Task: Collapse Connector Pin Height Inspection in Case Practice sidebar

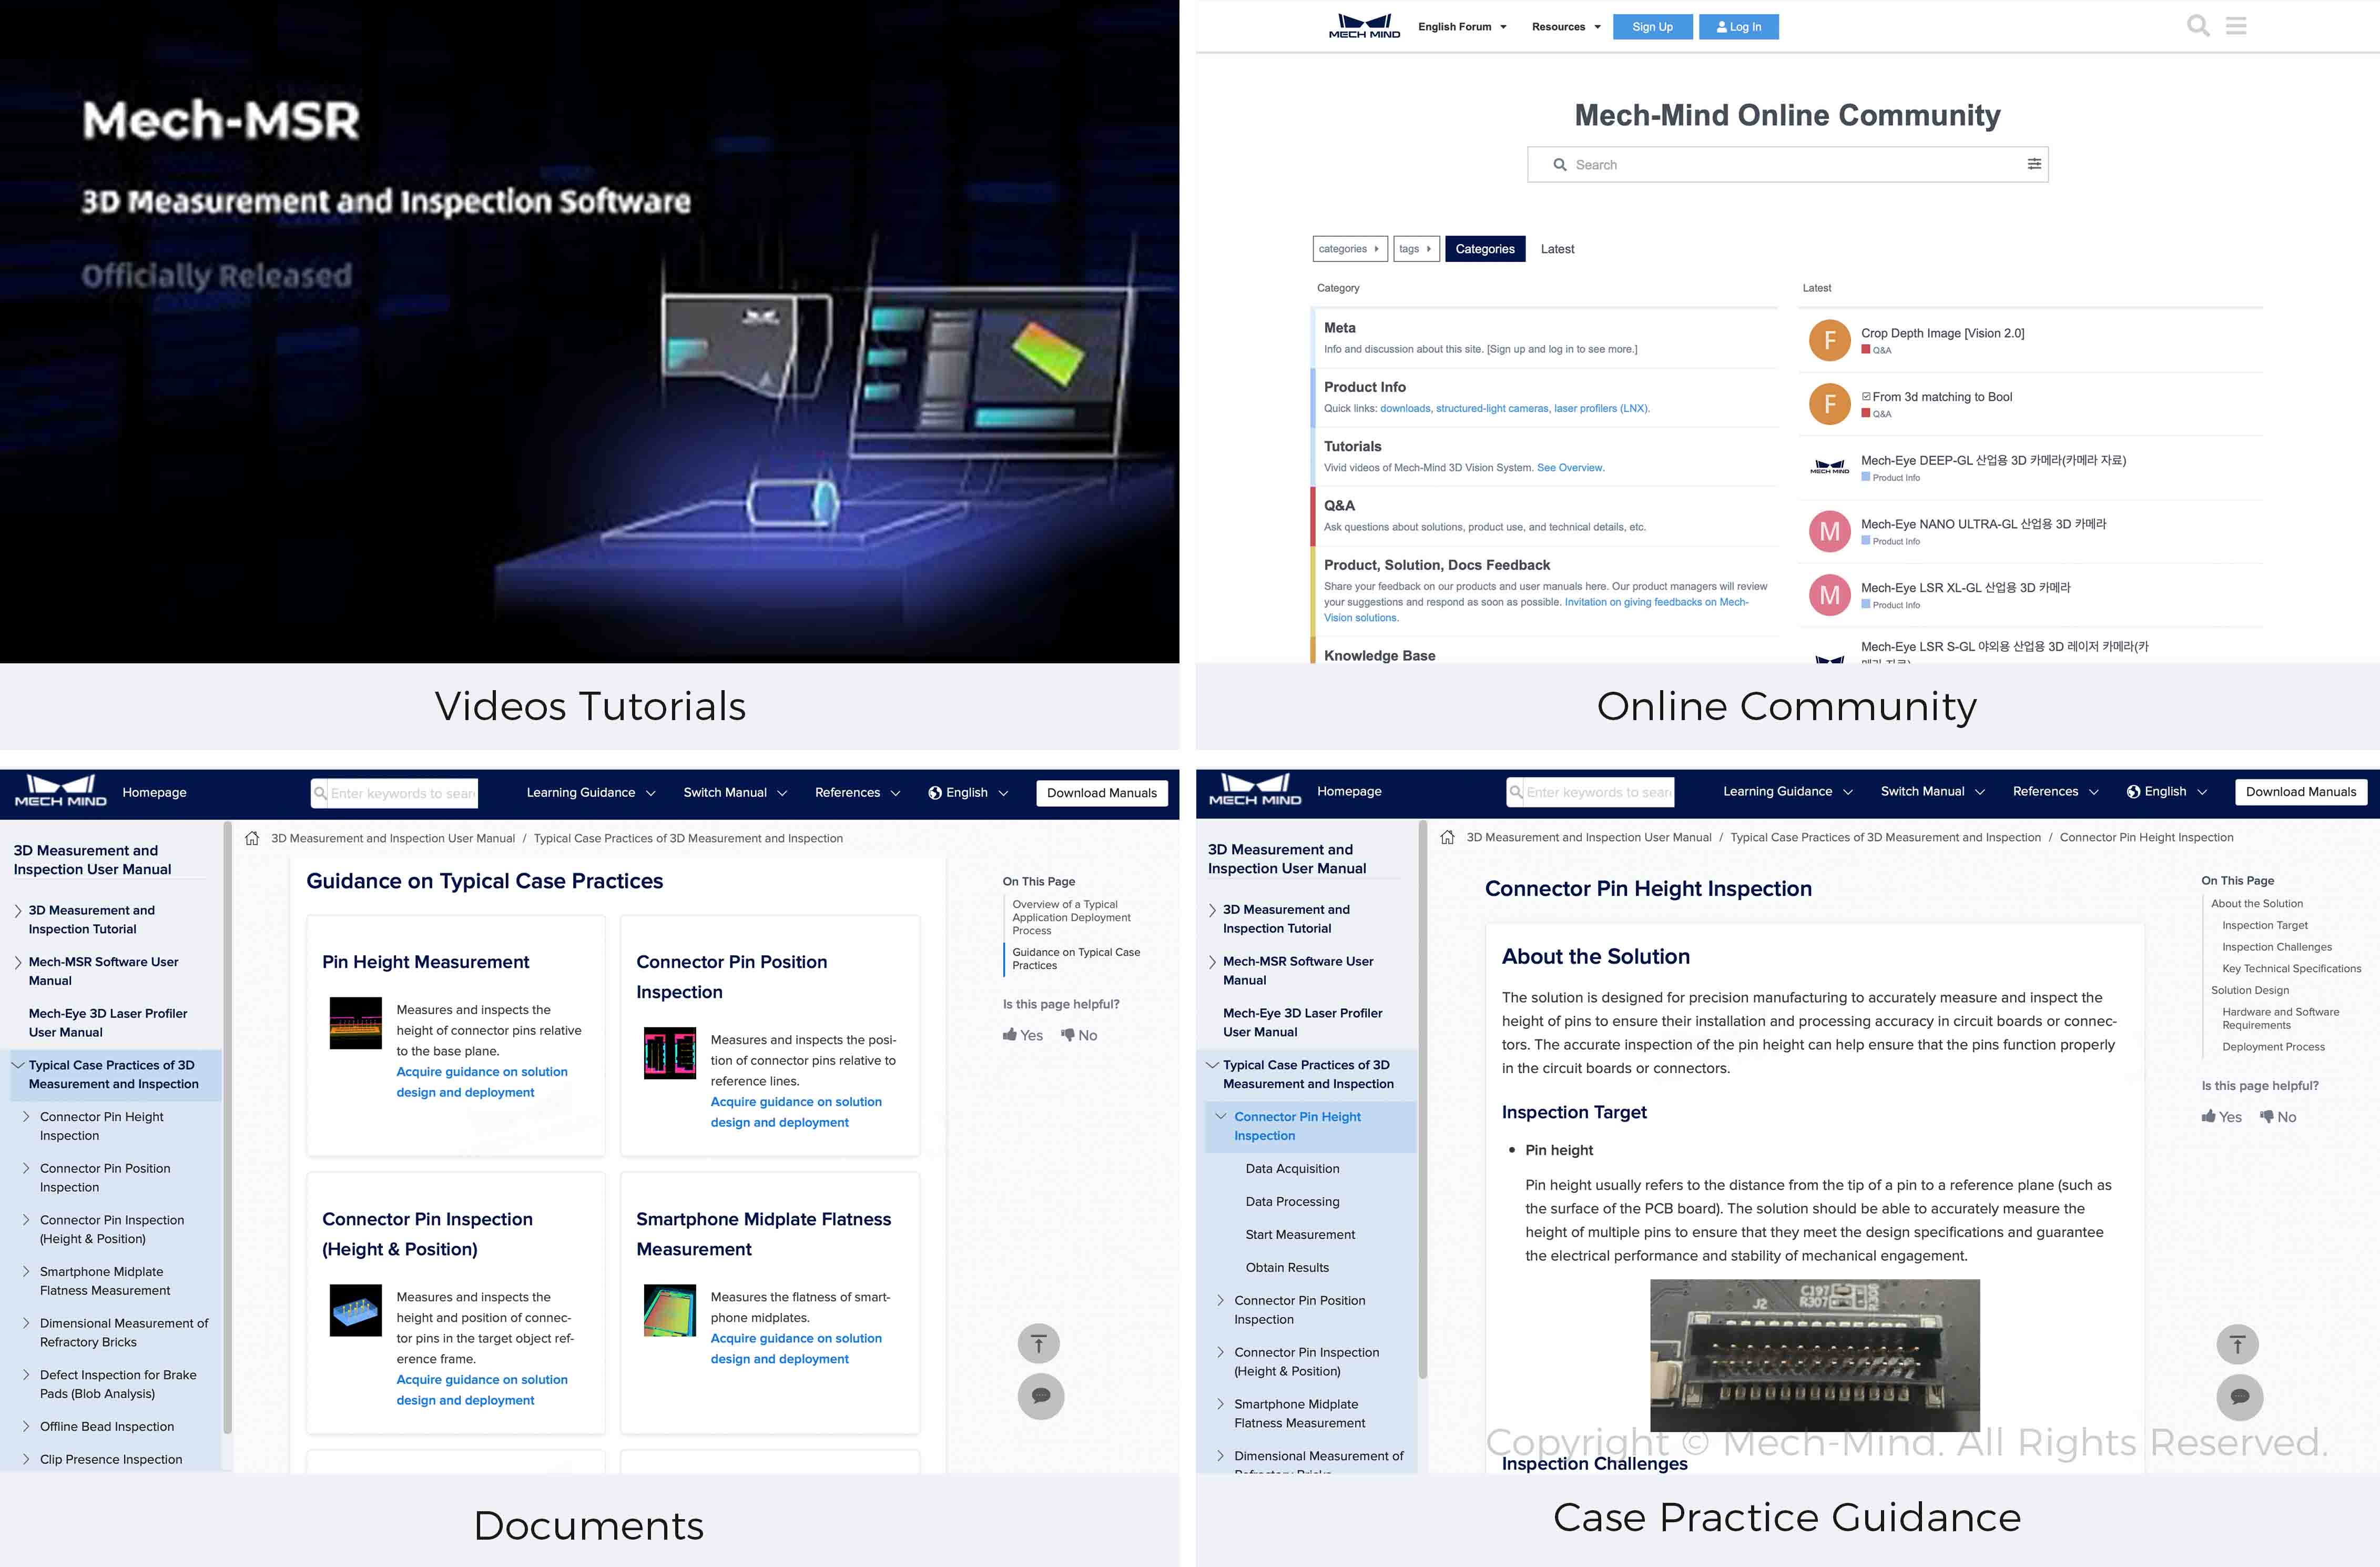Action: [x=1221, y=1117]
